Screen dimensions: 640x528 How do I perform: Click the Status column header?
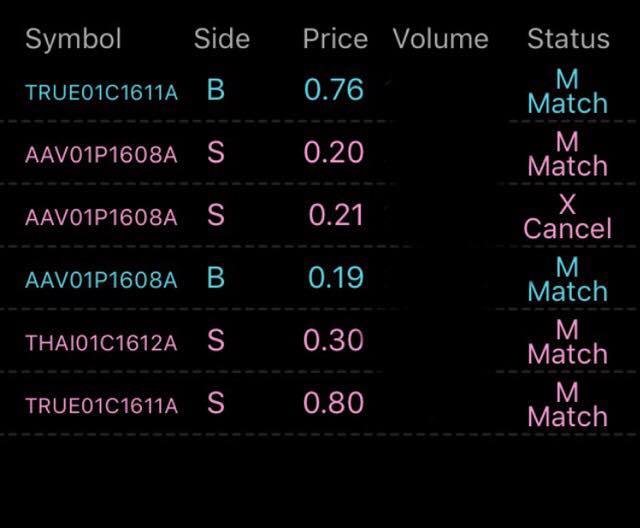[x=568, y=39]
